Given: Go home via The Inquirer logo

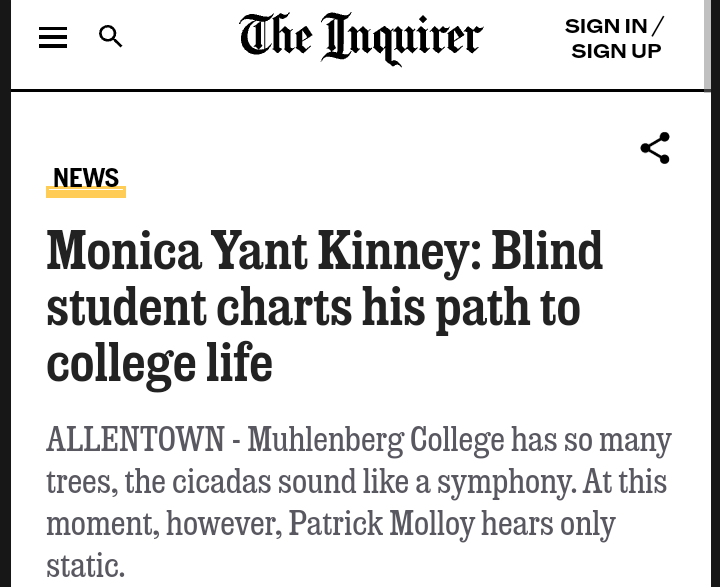Looking at the screenshot, I should 361,39.
